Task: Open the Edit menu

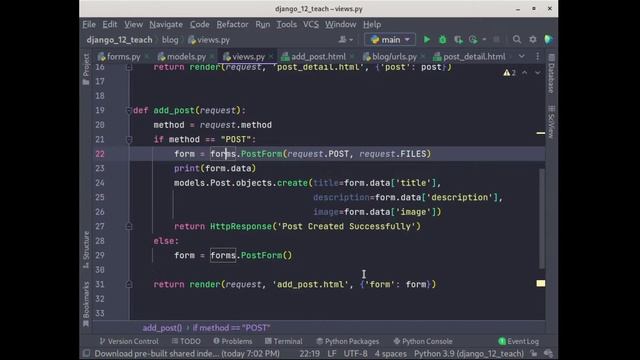Action: [109, 24]
